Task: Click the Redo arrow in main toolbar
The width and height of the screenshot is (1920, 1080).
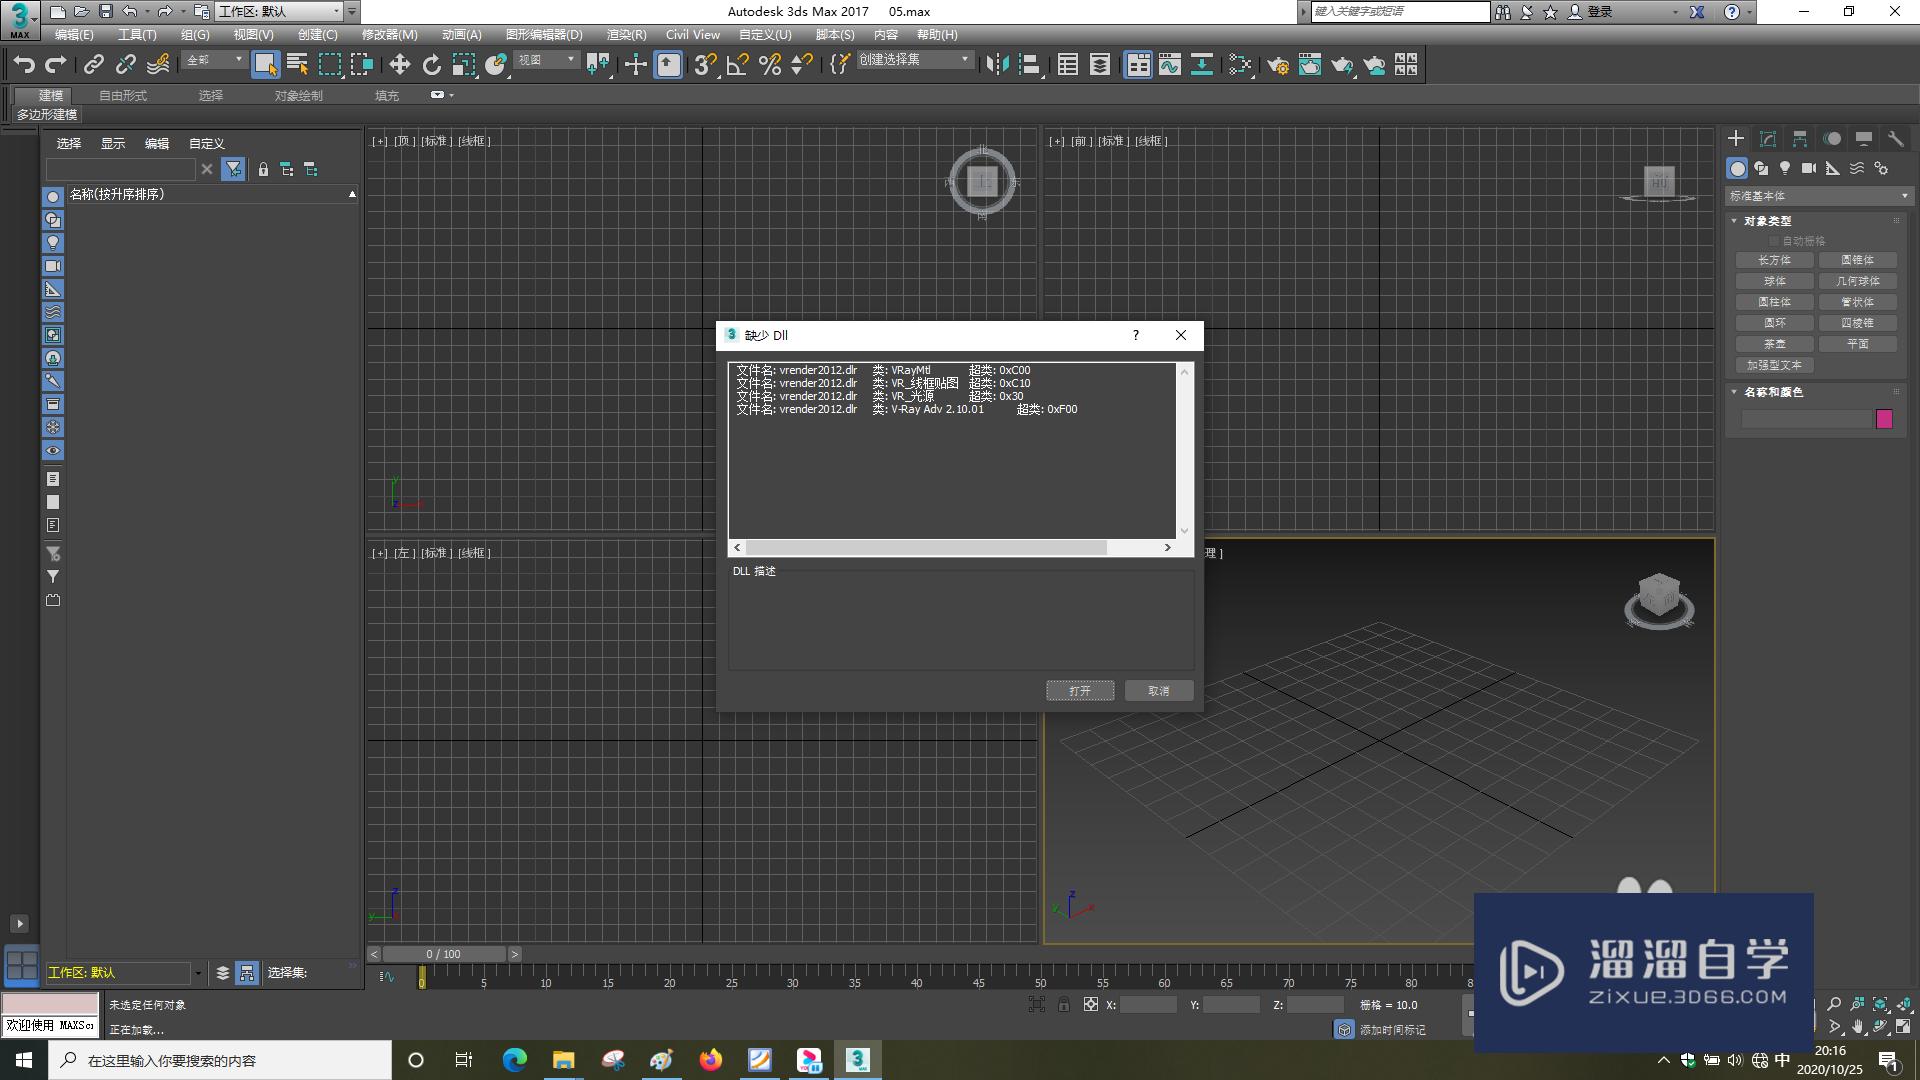Action: pos(56,65)
